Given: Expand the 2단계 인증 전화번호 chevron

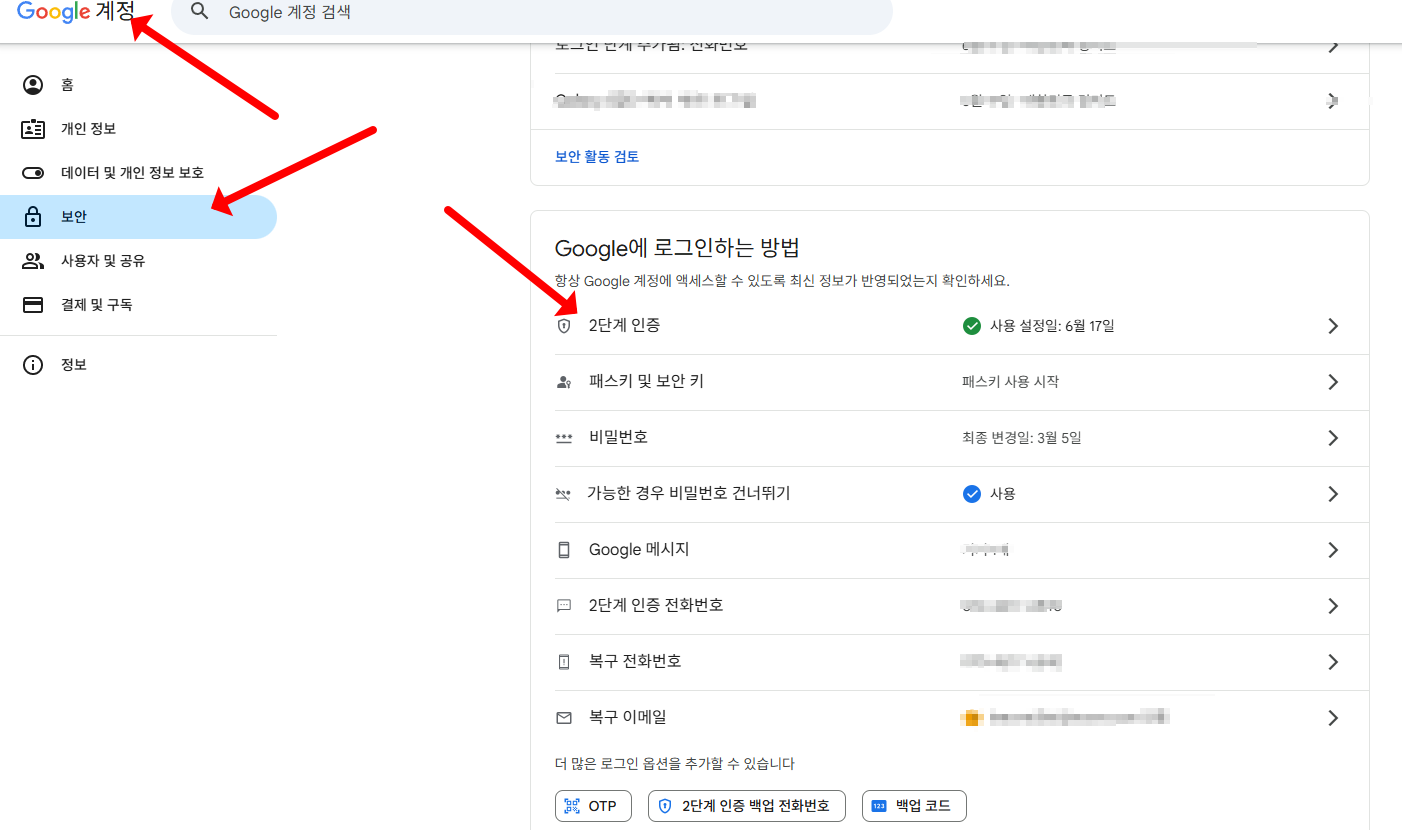Looking at the screenshot, I should click(1332, 606).
